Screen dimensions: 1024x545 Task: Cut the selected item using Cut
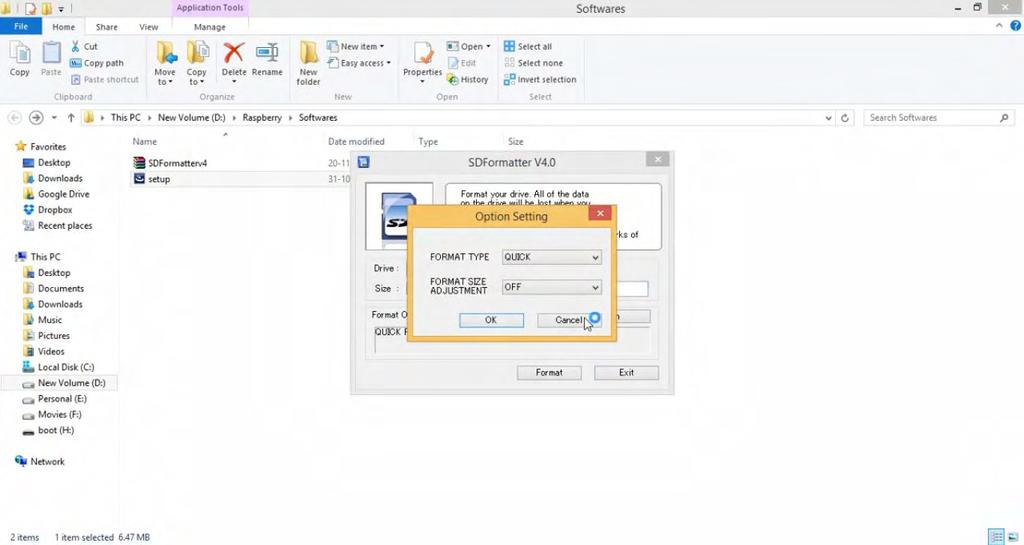pos(84,46)
